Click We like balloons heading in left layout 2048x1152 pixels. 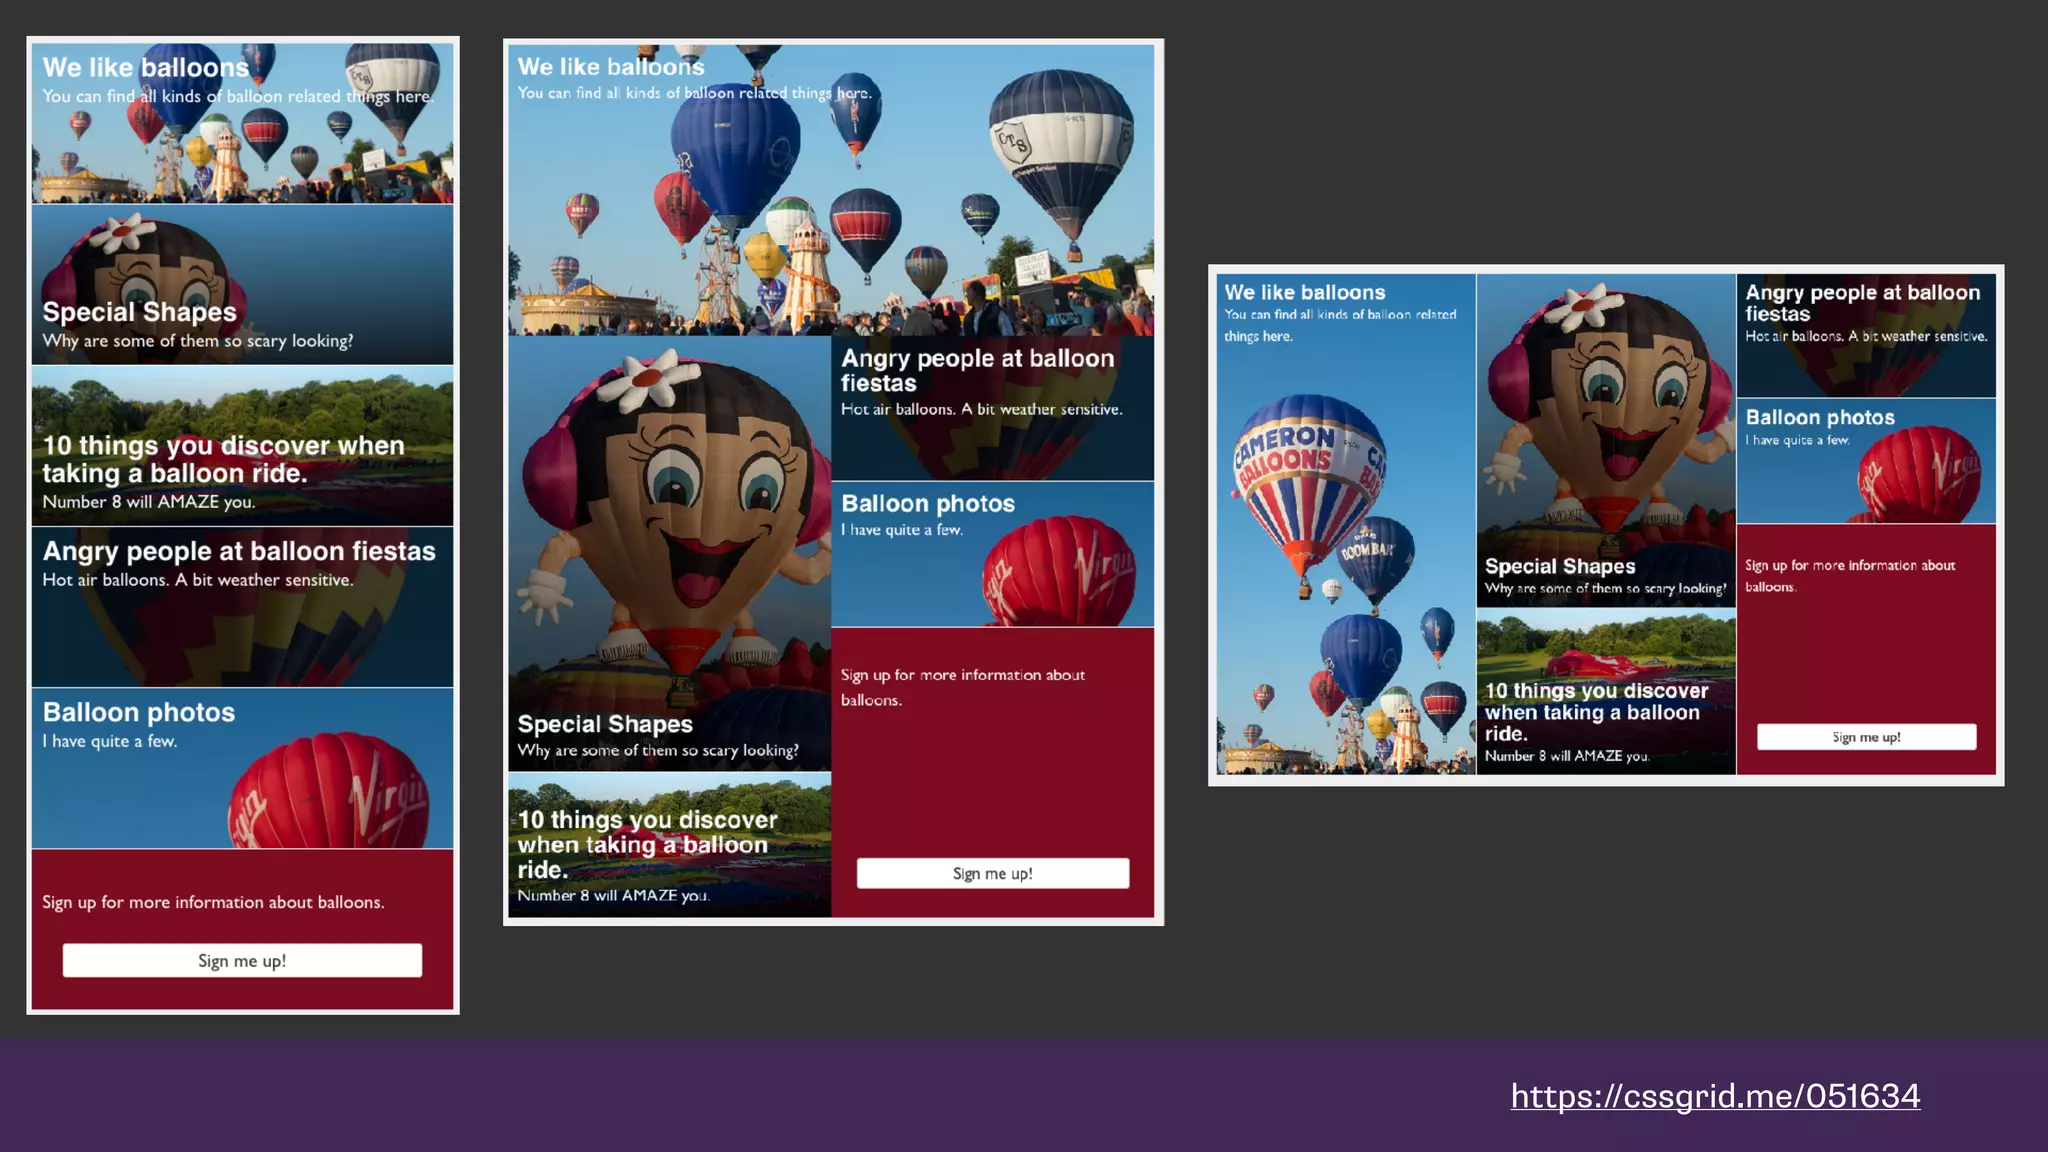point(146,68)
